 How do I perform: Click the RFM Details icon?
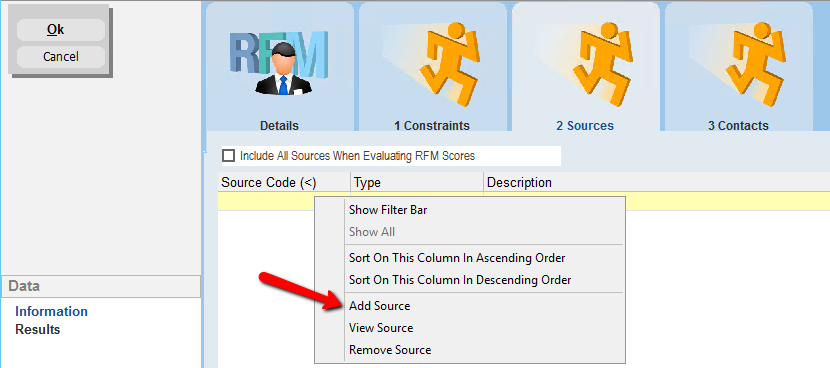pyautogui.click(x=279, y=62)
